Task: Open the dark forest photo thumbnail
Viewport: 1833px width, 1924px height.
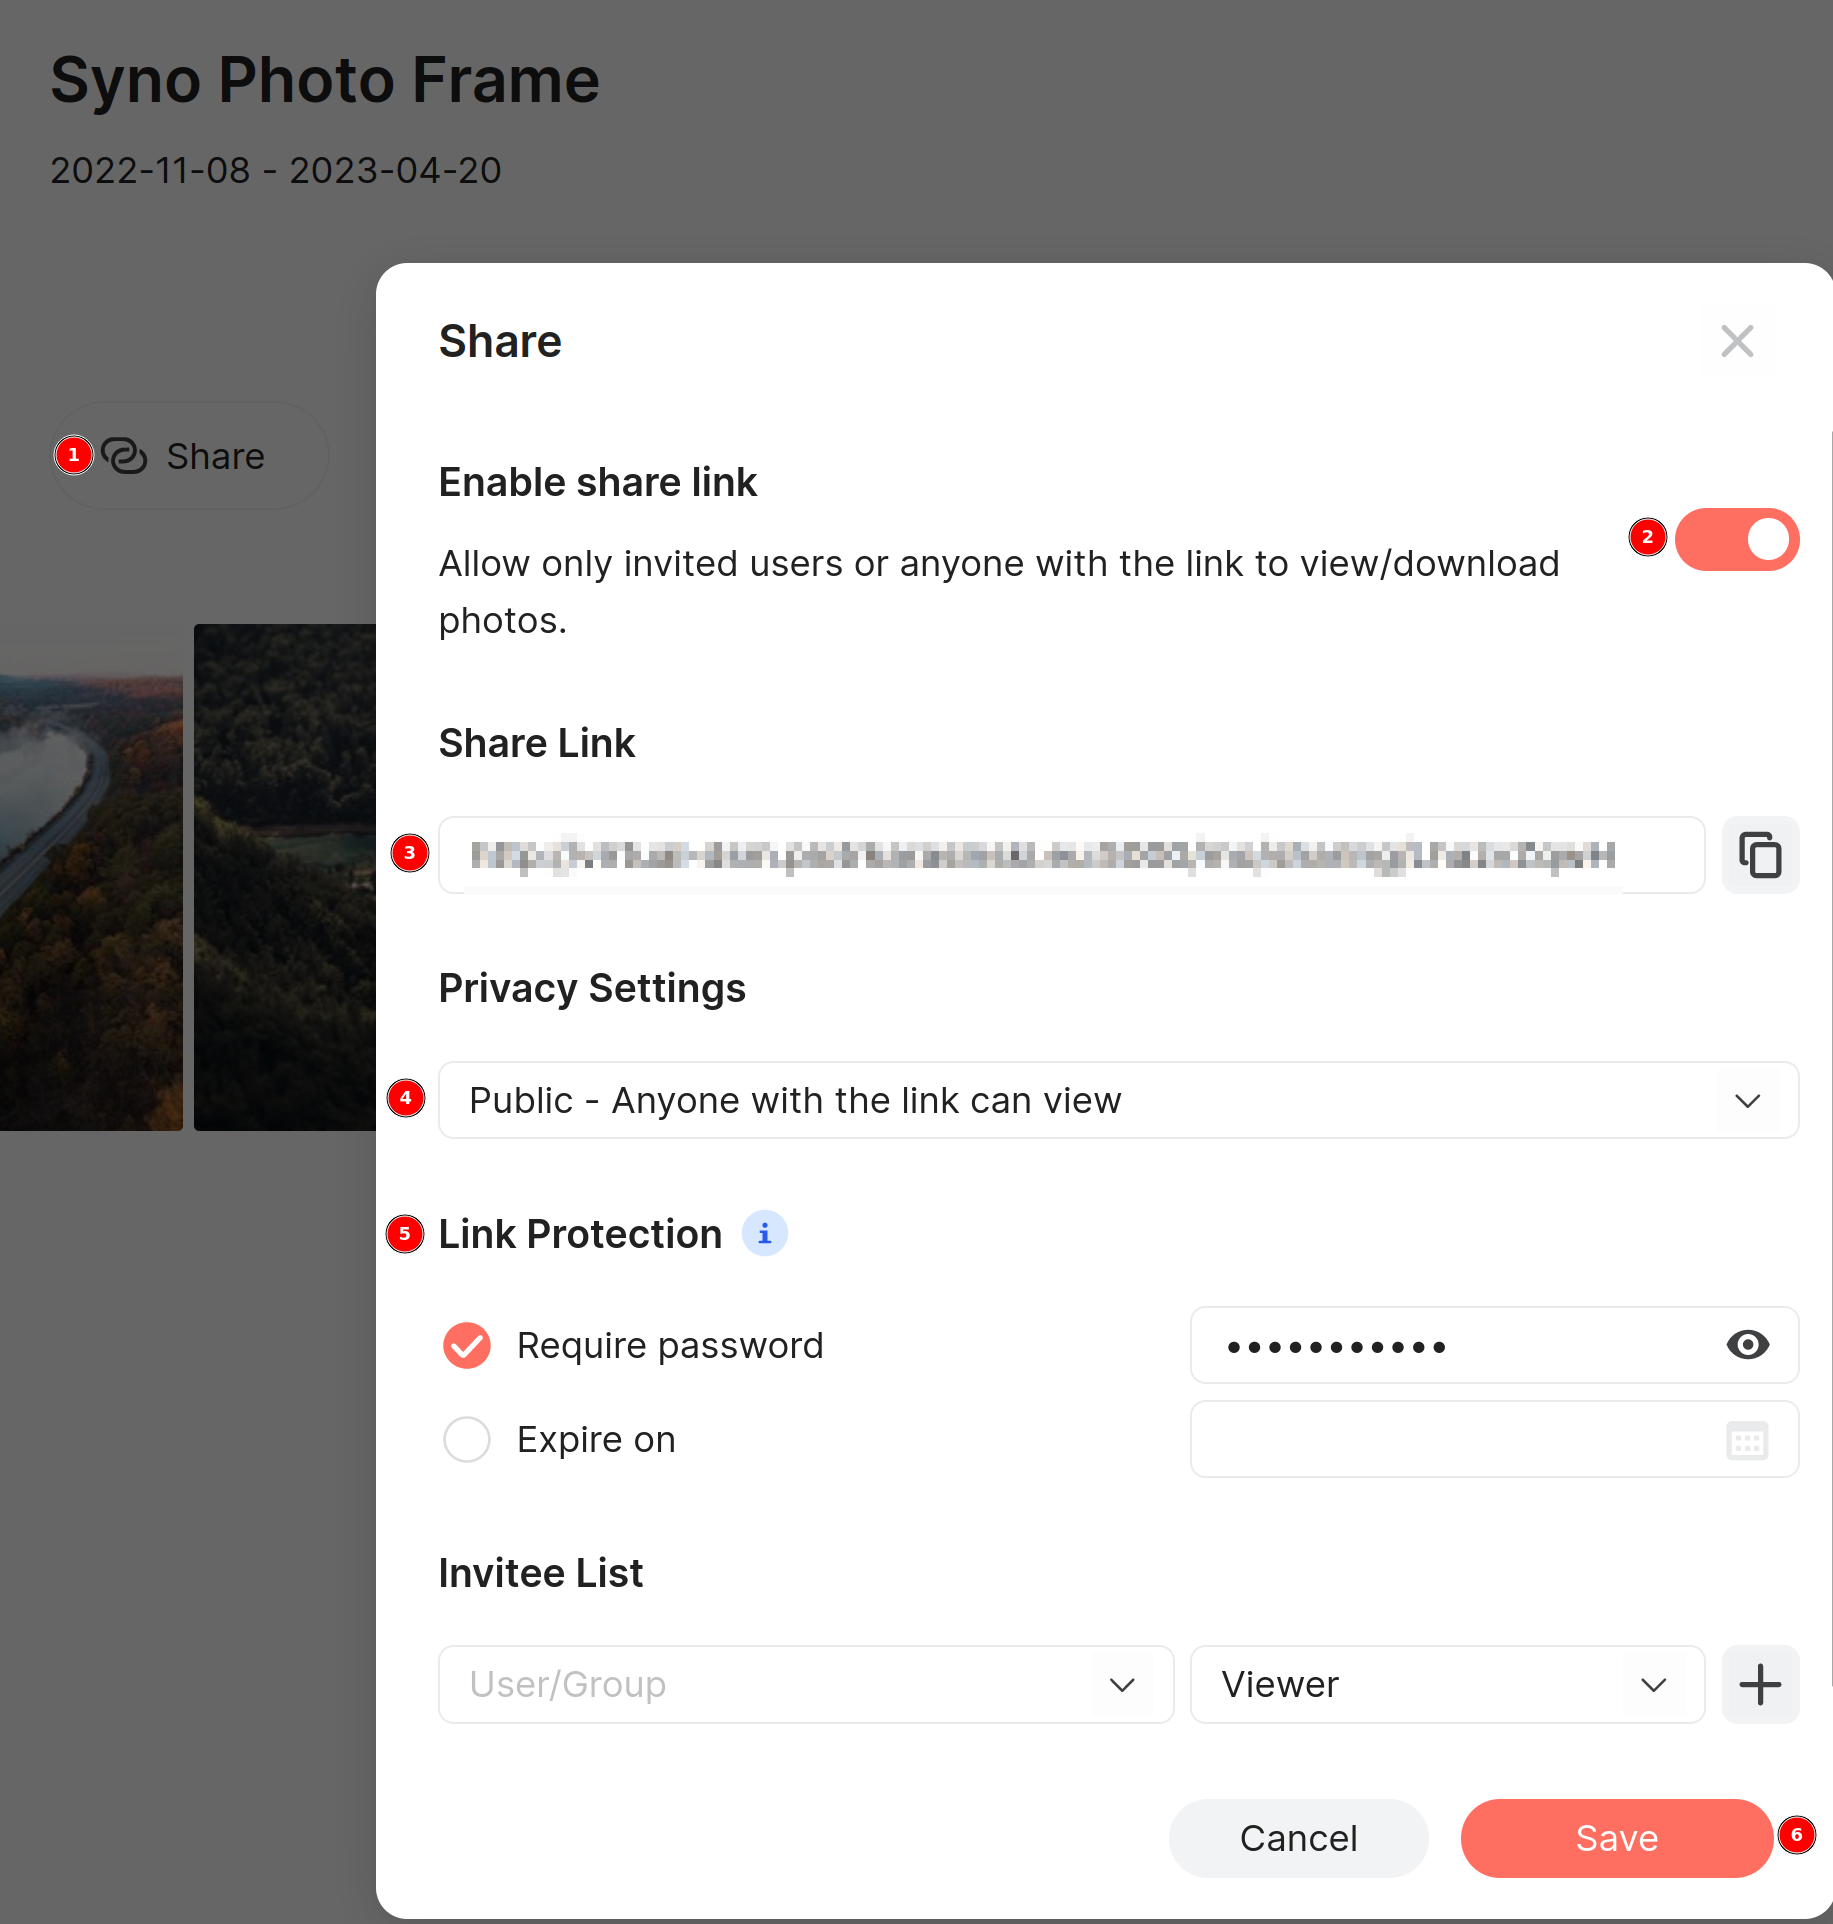Action: [x=285, y=877]
